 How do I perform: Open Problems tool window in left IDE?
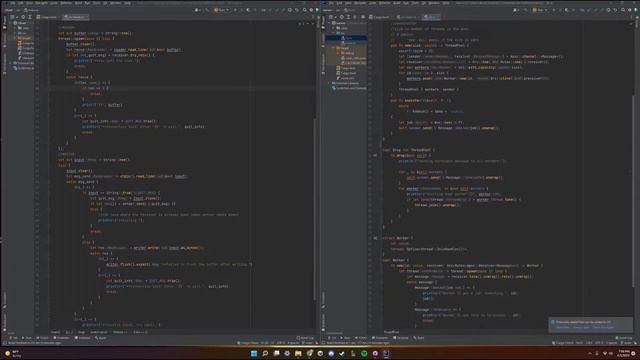point(61,338)
